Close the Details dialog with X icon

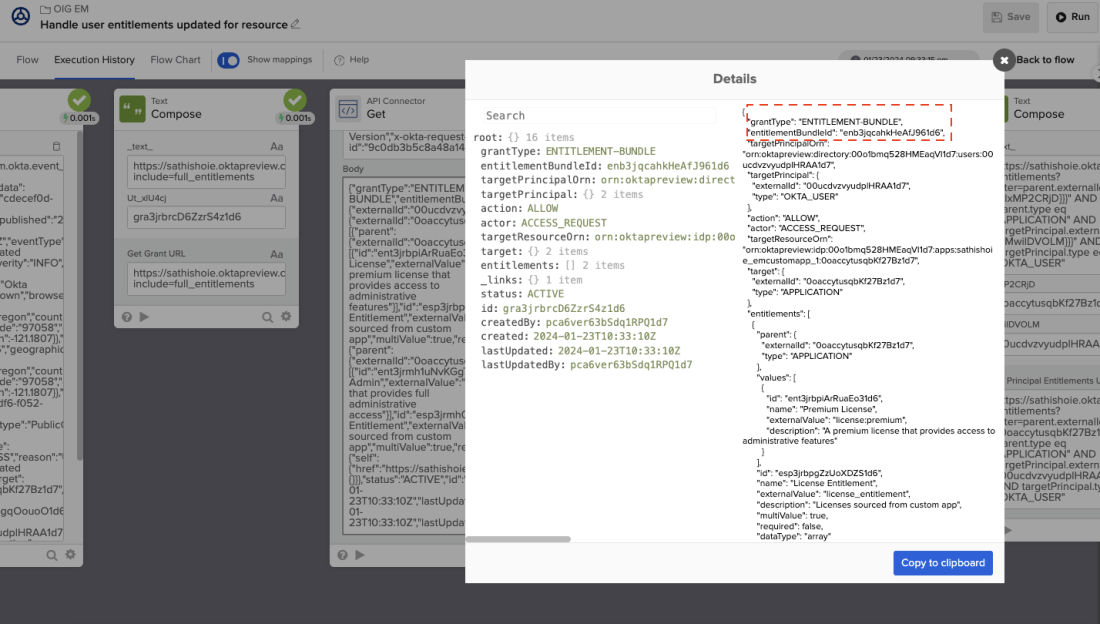[x=1003, y=60]
